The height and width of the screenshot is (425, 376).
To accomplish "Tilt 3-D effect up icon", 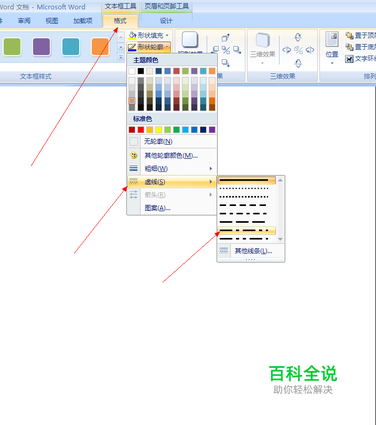I will point(298,37).
